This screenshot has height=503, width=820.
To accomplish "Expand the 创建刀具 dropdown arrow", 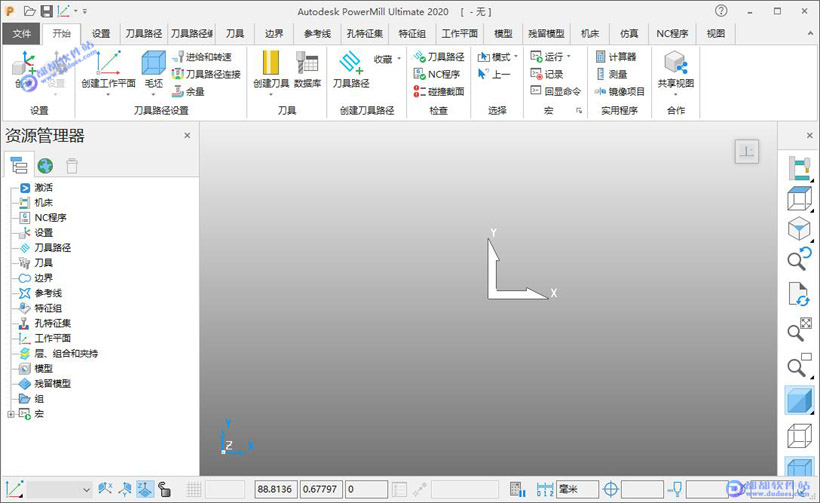I will (x=271, y=95).
